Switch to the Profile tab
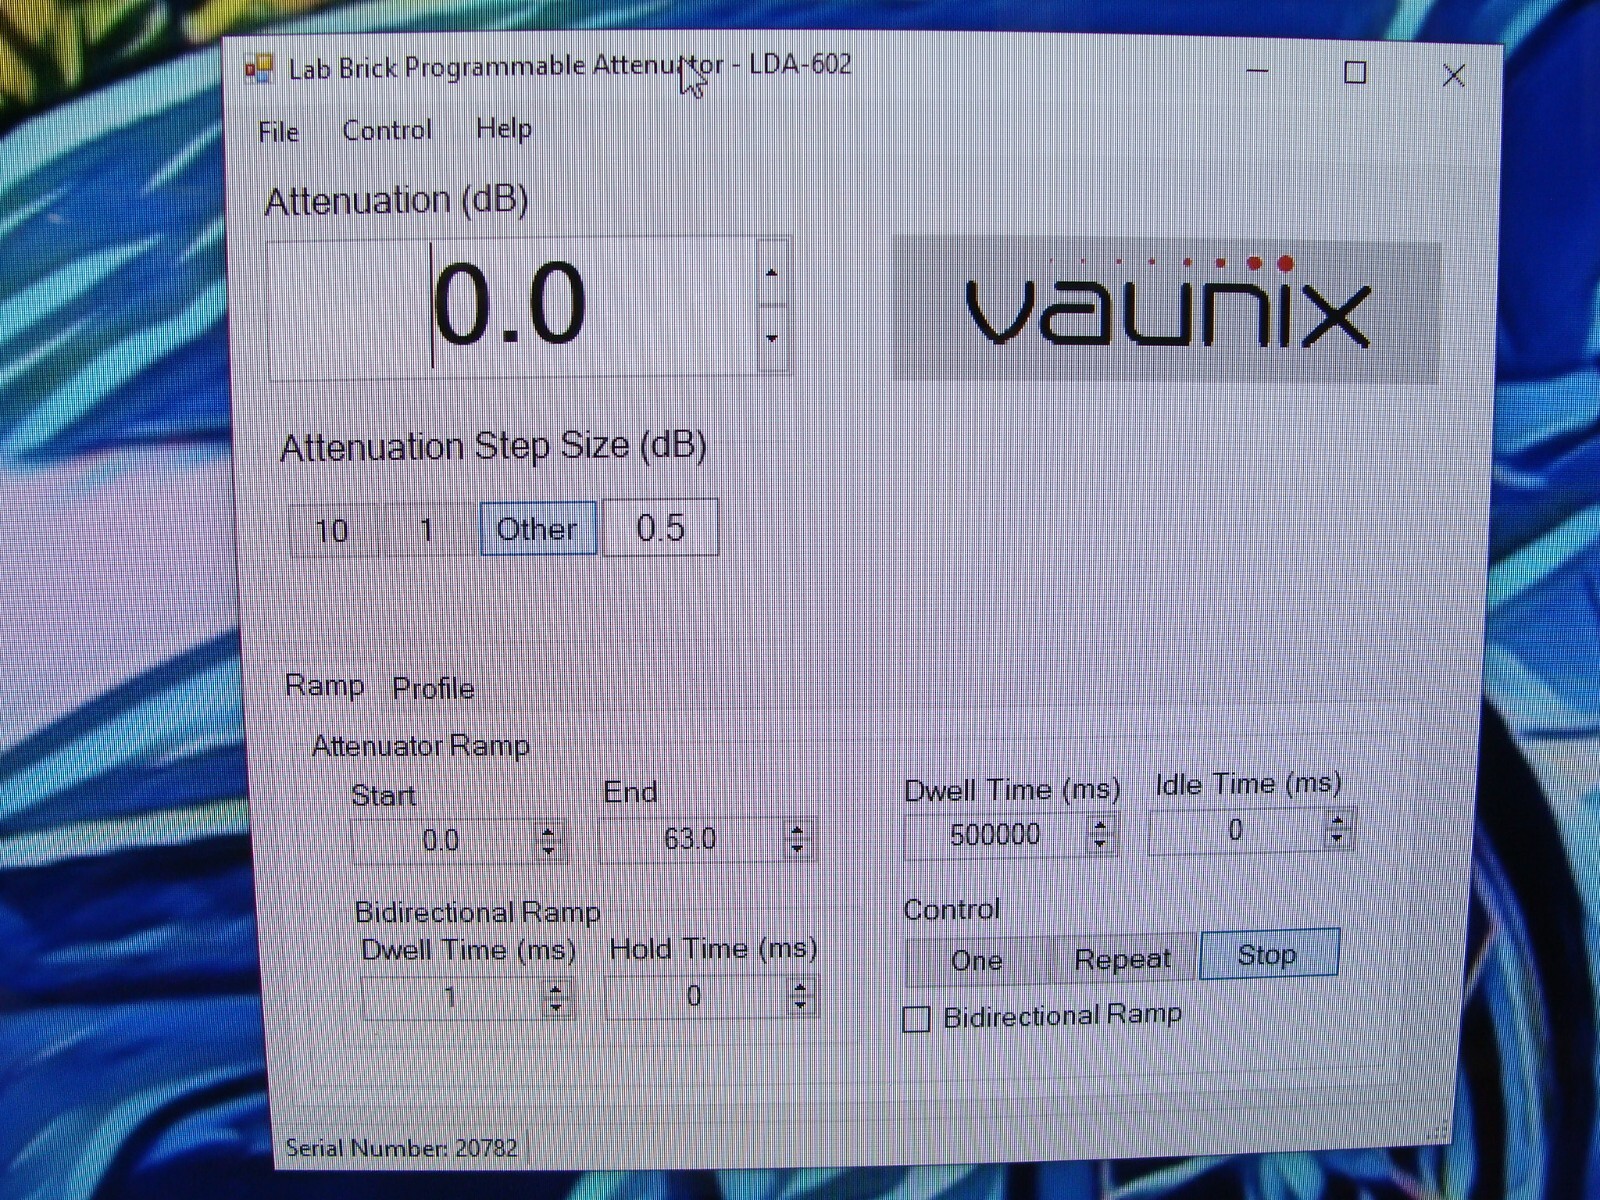Screen dimensions: 1600x1200 pos(433,688)
